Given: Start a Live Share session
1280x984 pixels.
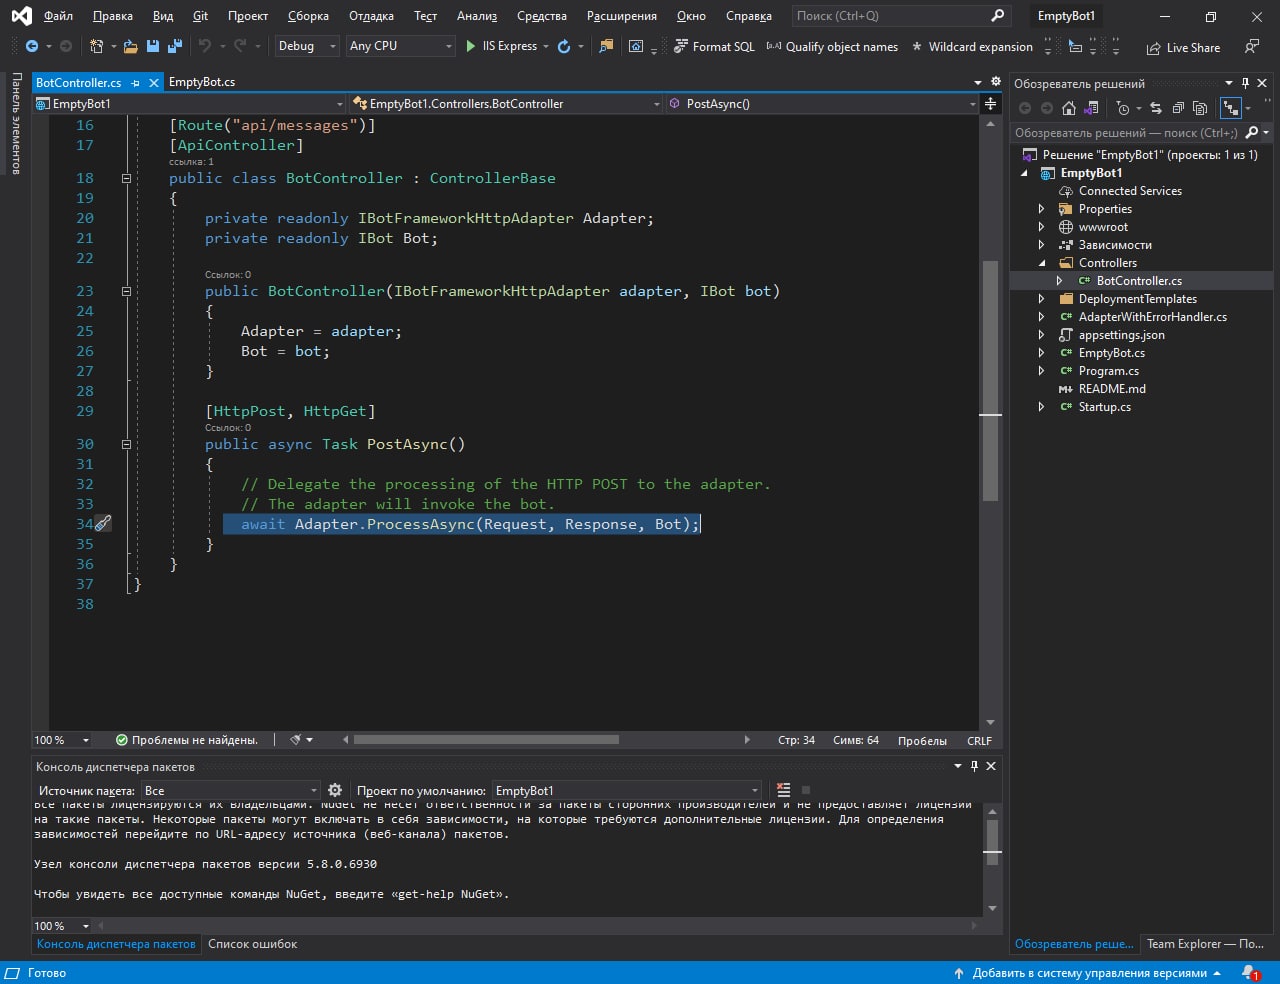Looking at the screenshot, I should point(1183,47).
